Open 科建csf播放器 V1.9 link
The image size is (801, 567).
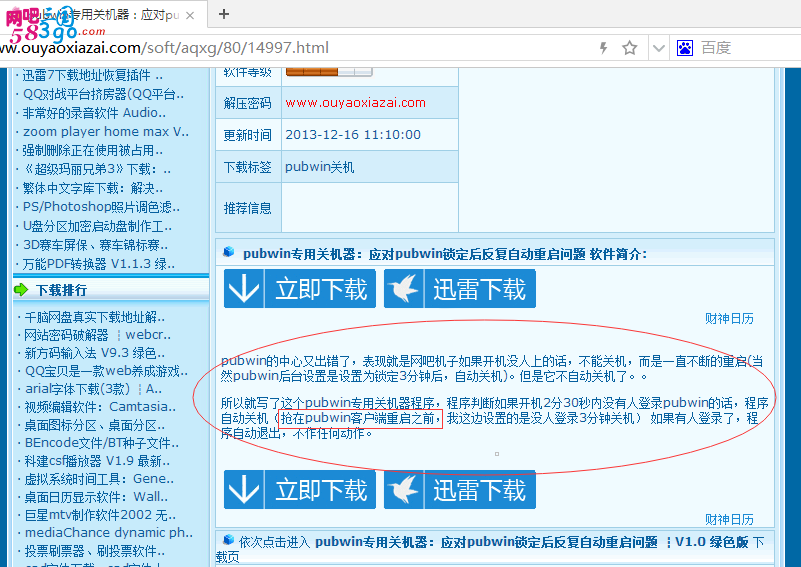(x=97, y=461)
